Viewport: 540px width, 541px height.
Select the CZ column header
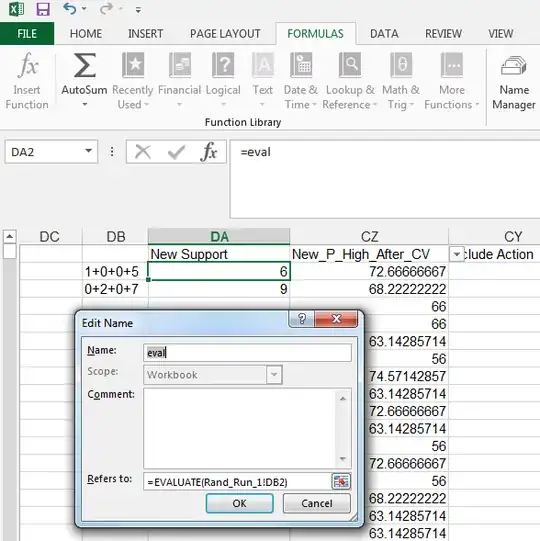click(x=369, y=237)
